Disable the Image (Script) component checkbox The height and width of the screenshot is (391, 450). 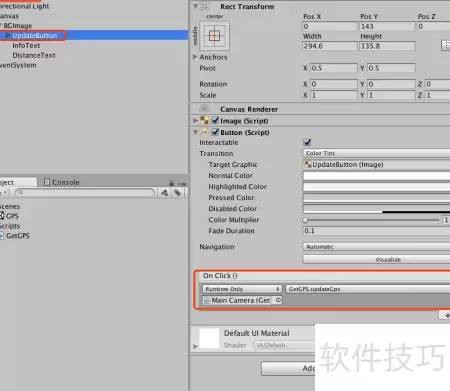[216, 120]
